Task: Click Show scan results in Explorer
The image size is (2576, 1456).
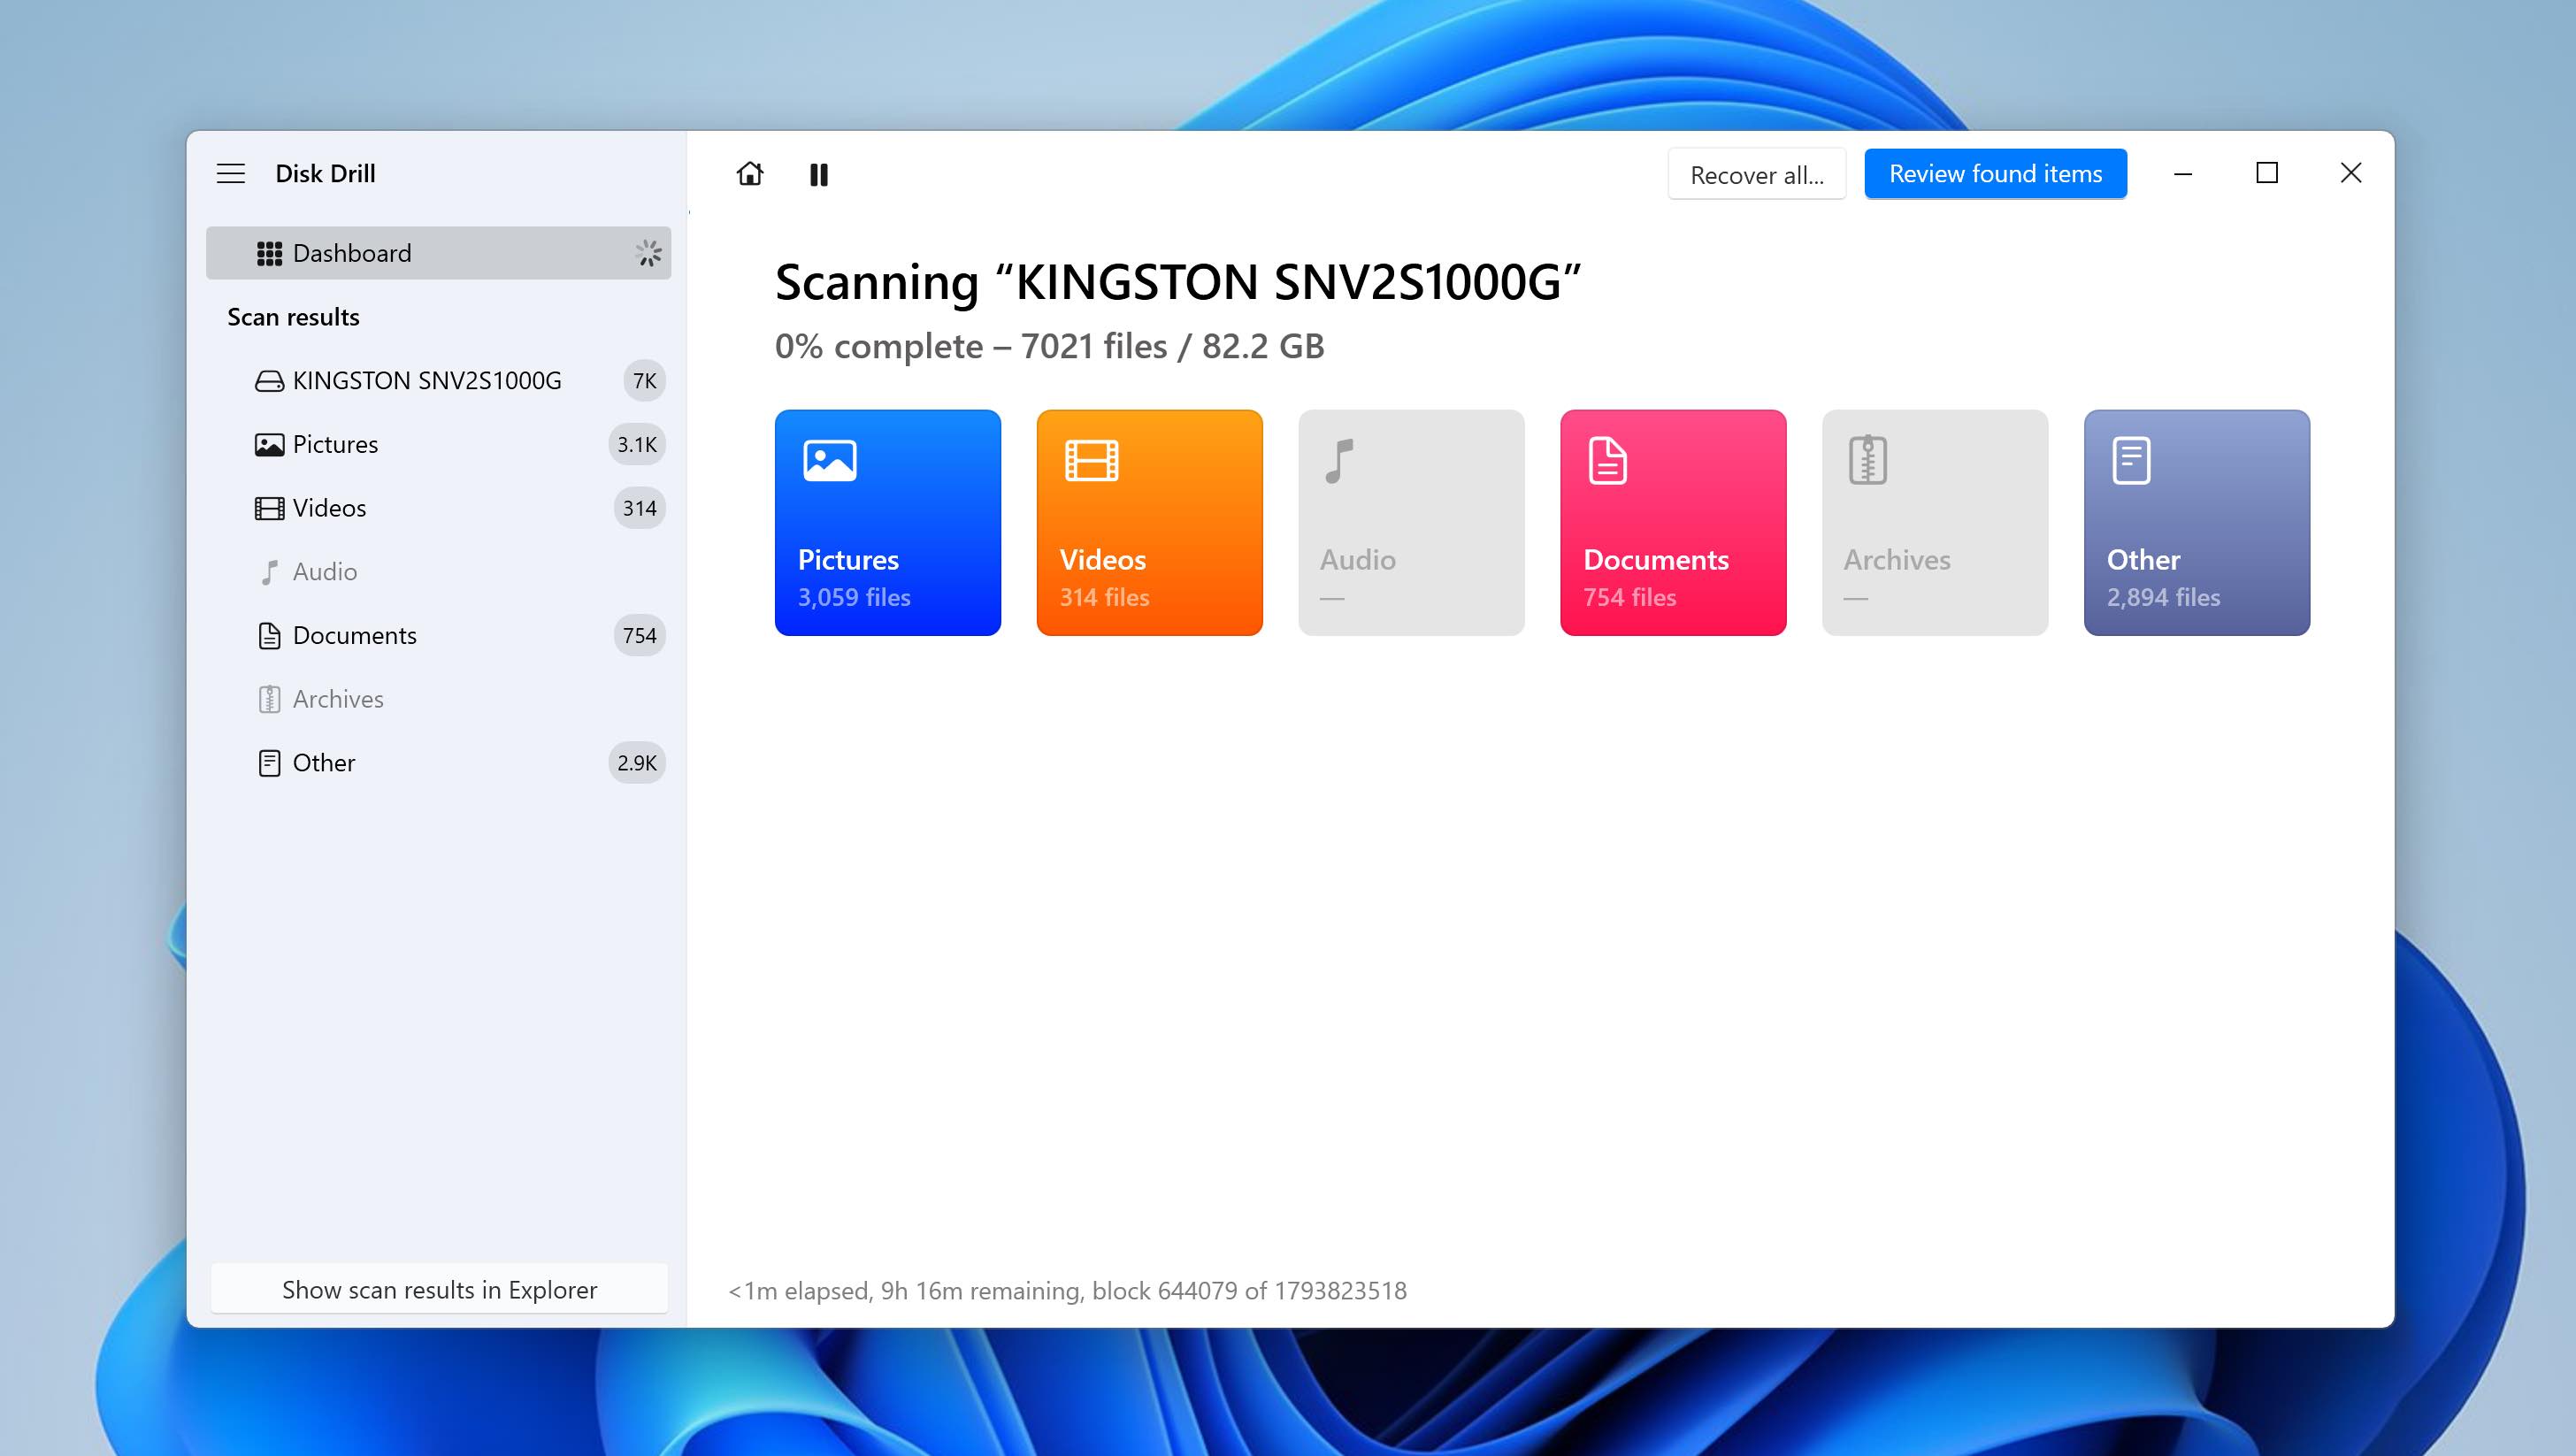Action: click(x=439, y=1290)
